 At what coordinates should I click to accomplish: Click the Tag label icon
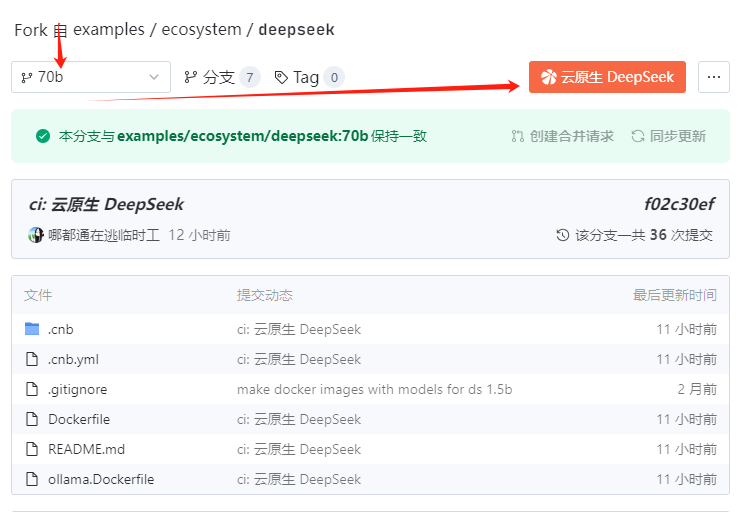(x=281, y=77)
